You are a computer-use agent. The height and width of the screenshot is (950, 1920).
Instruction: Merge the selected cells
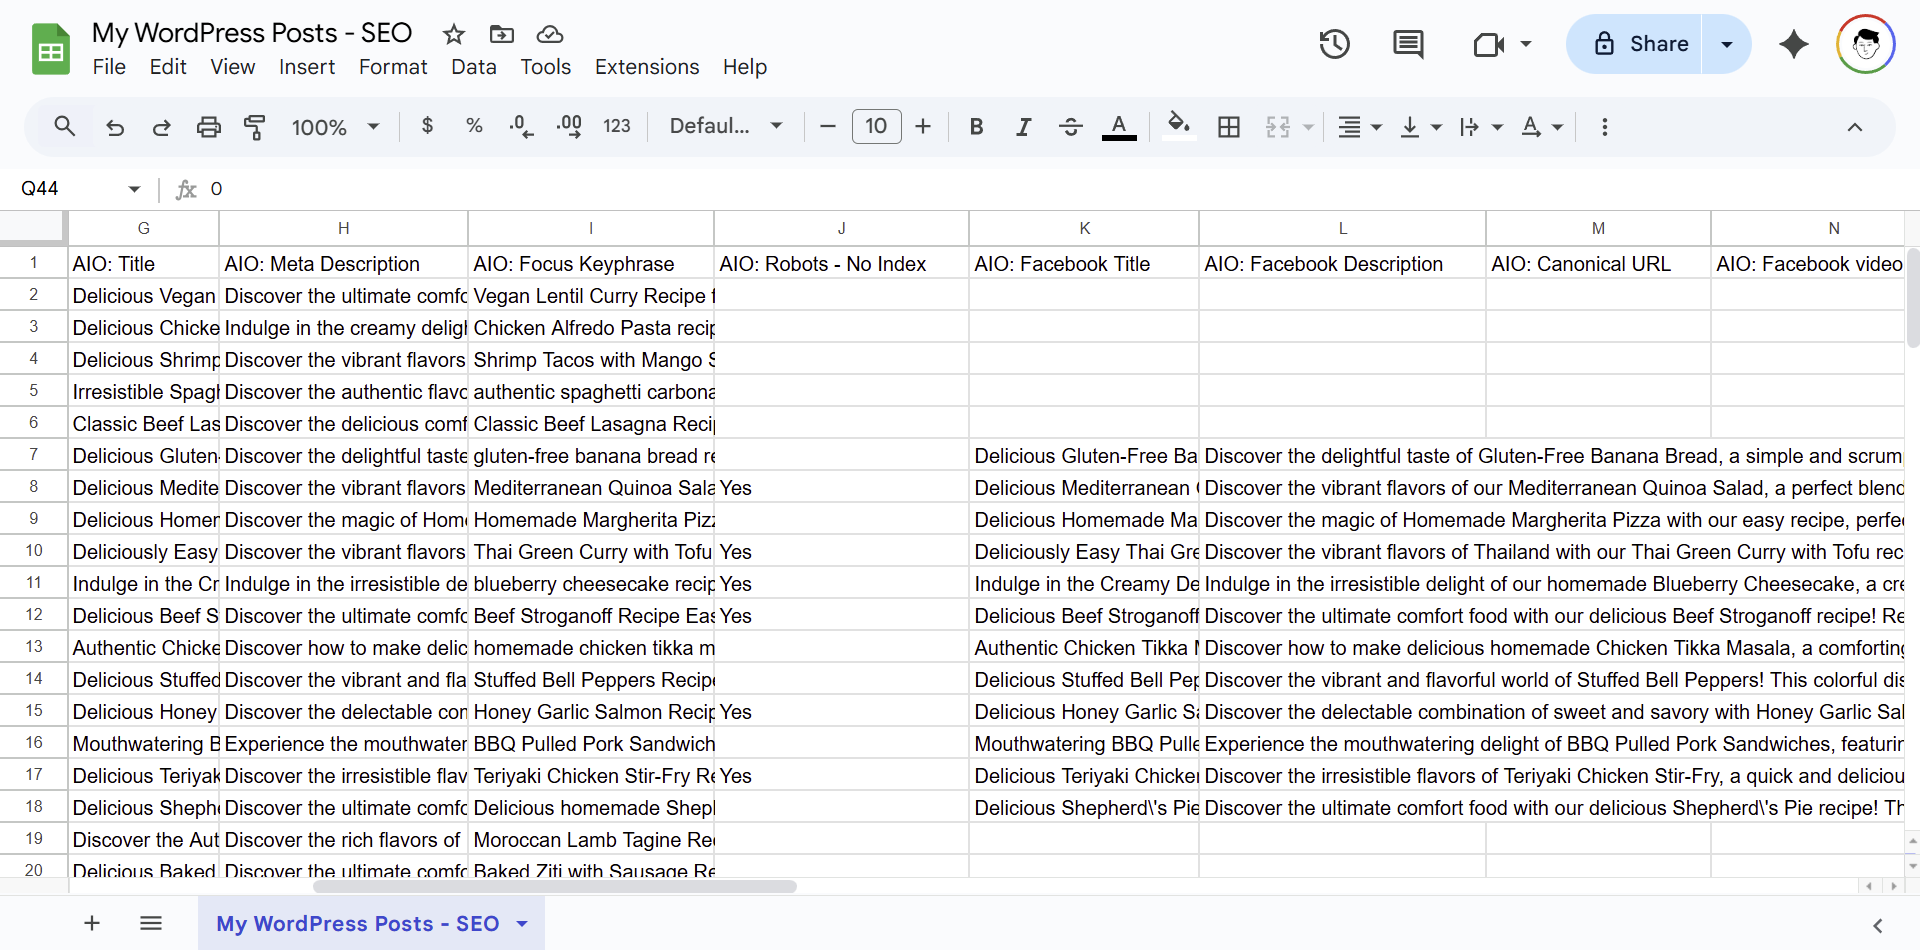click(1277, 126)
